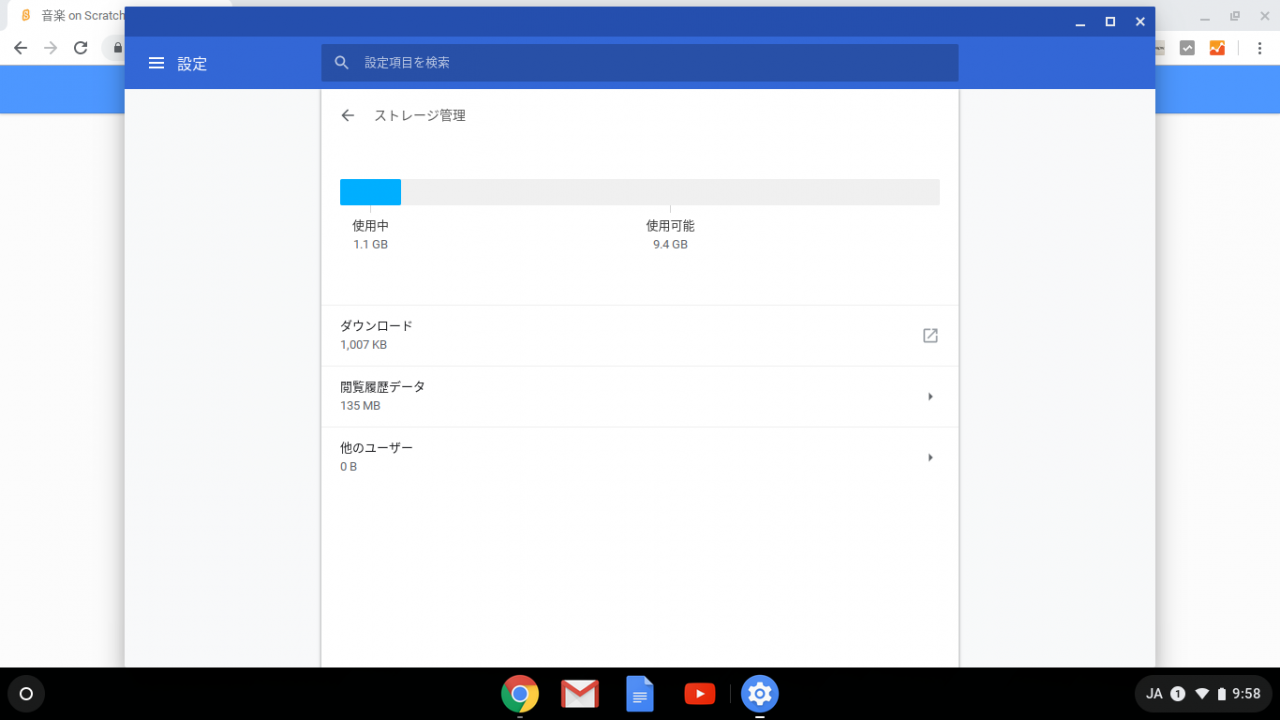
Task: Expand the 閲覧履歴データ row arrow
Action: (930, 397)
